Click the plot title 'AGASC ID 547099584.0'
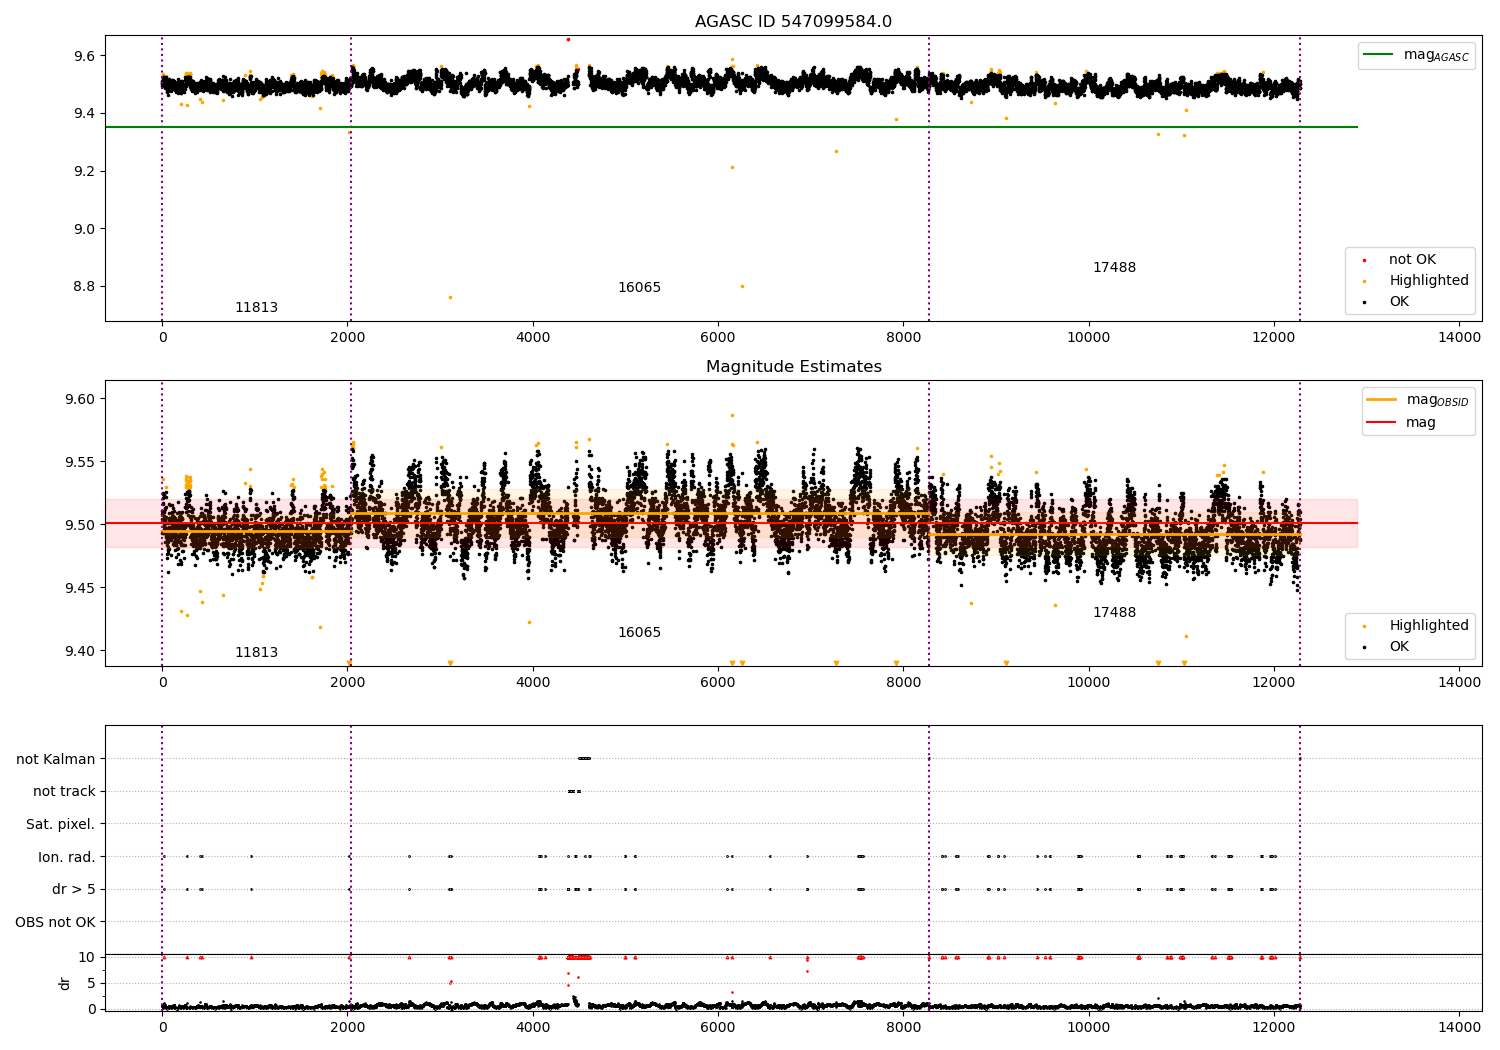Viewport: 1500px width, 1050px height. (793, 22)
